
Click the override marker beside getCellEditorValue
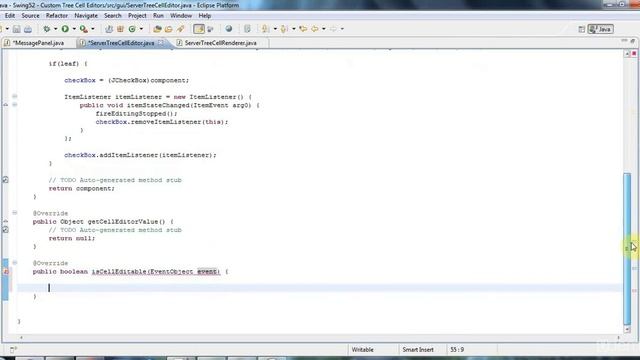pyautogui.click(x=6, y=221)
